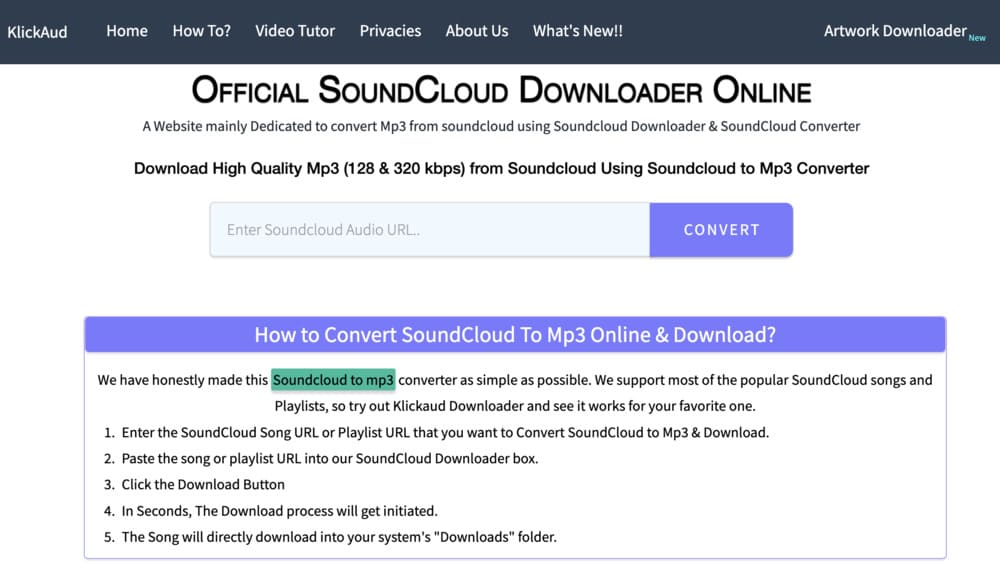Click the dark navigation bar background
The image size is (1000, 579).
(700, 31)
